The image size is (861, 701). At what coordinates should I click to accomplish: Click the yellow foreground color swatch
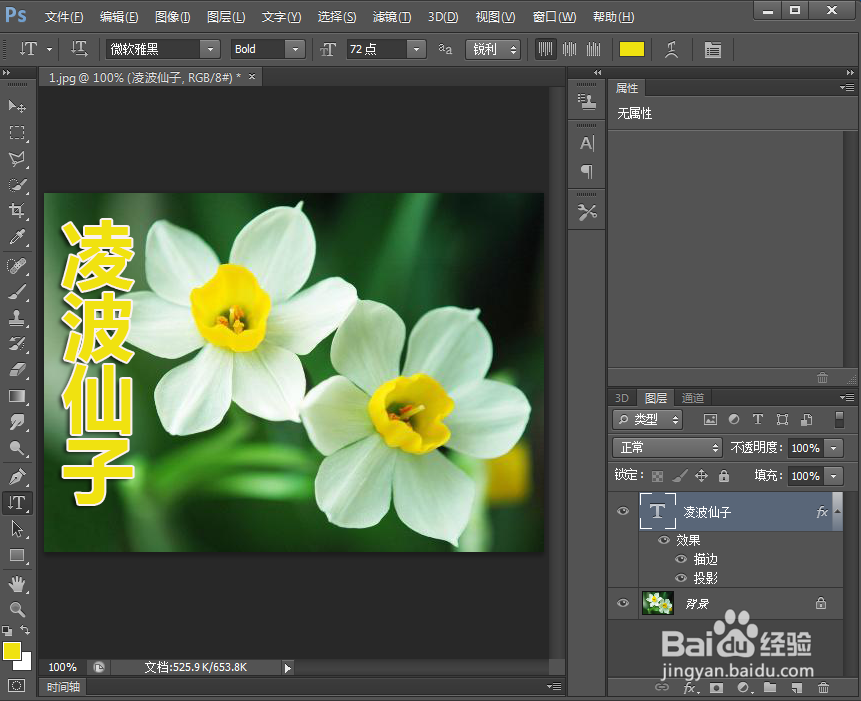(x=12, y=651)
